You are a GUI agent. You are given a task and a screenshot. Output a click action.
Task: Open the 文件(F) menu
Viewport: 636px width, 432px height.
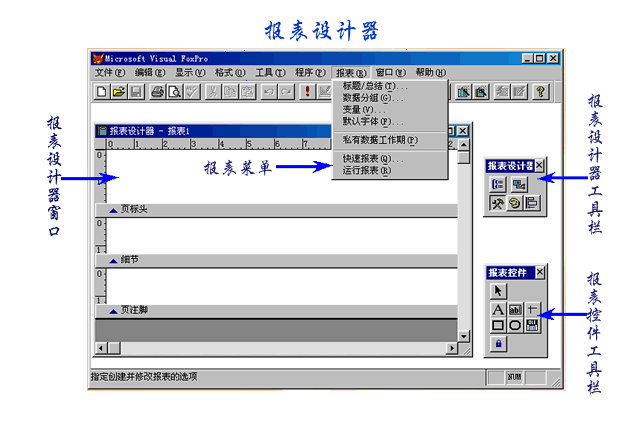click(x=110, y=73)
